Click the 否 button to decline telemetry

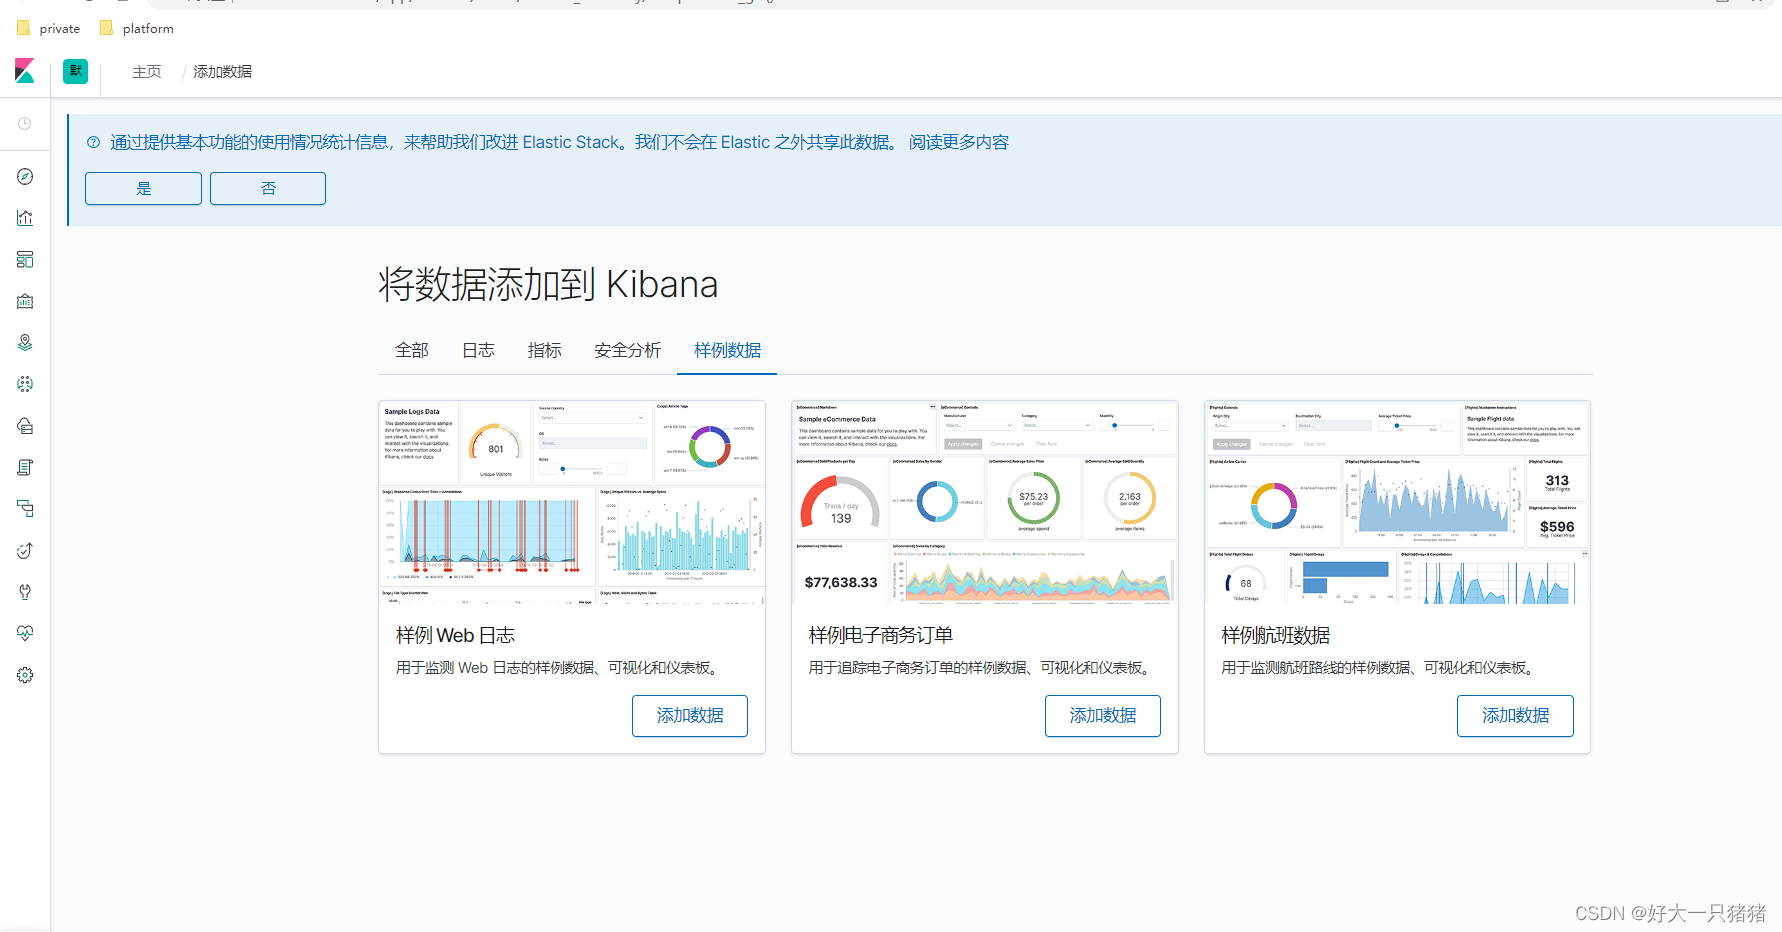coord(268,188)
